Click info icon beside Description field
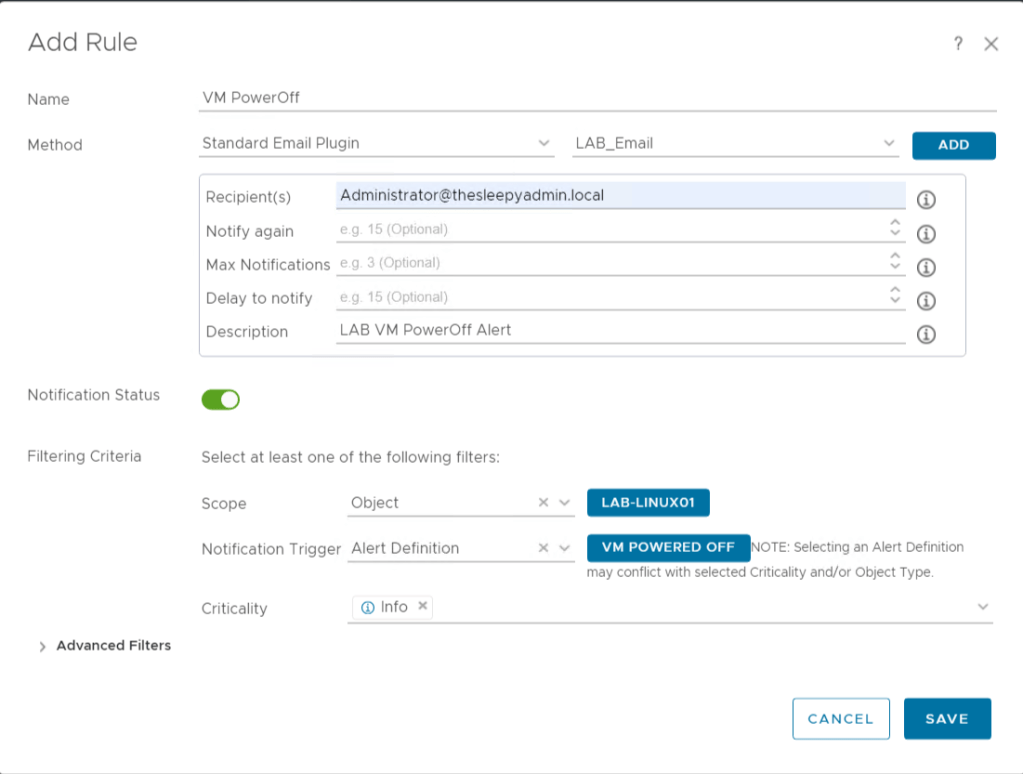 coord(926,335)
